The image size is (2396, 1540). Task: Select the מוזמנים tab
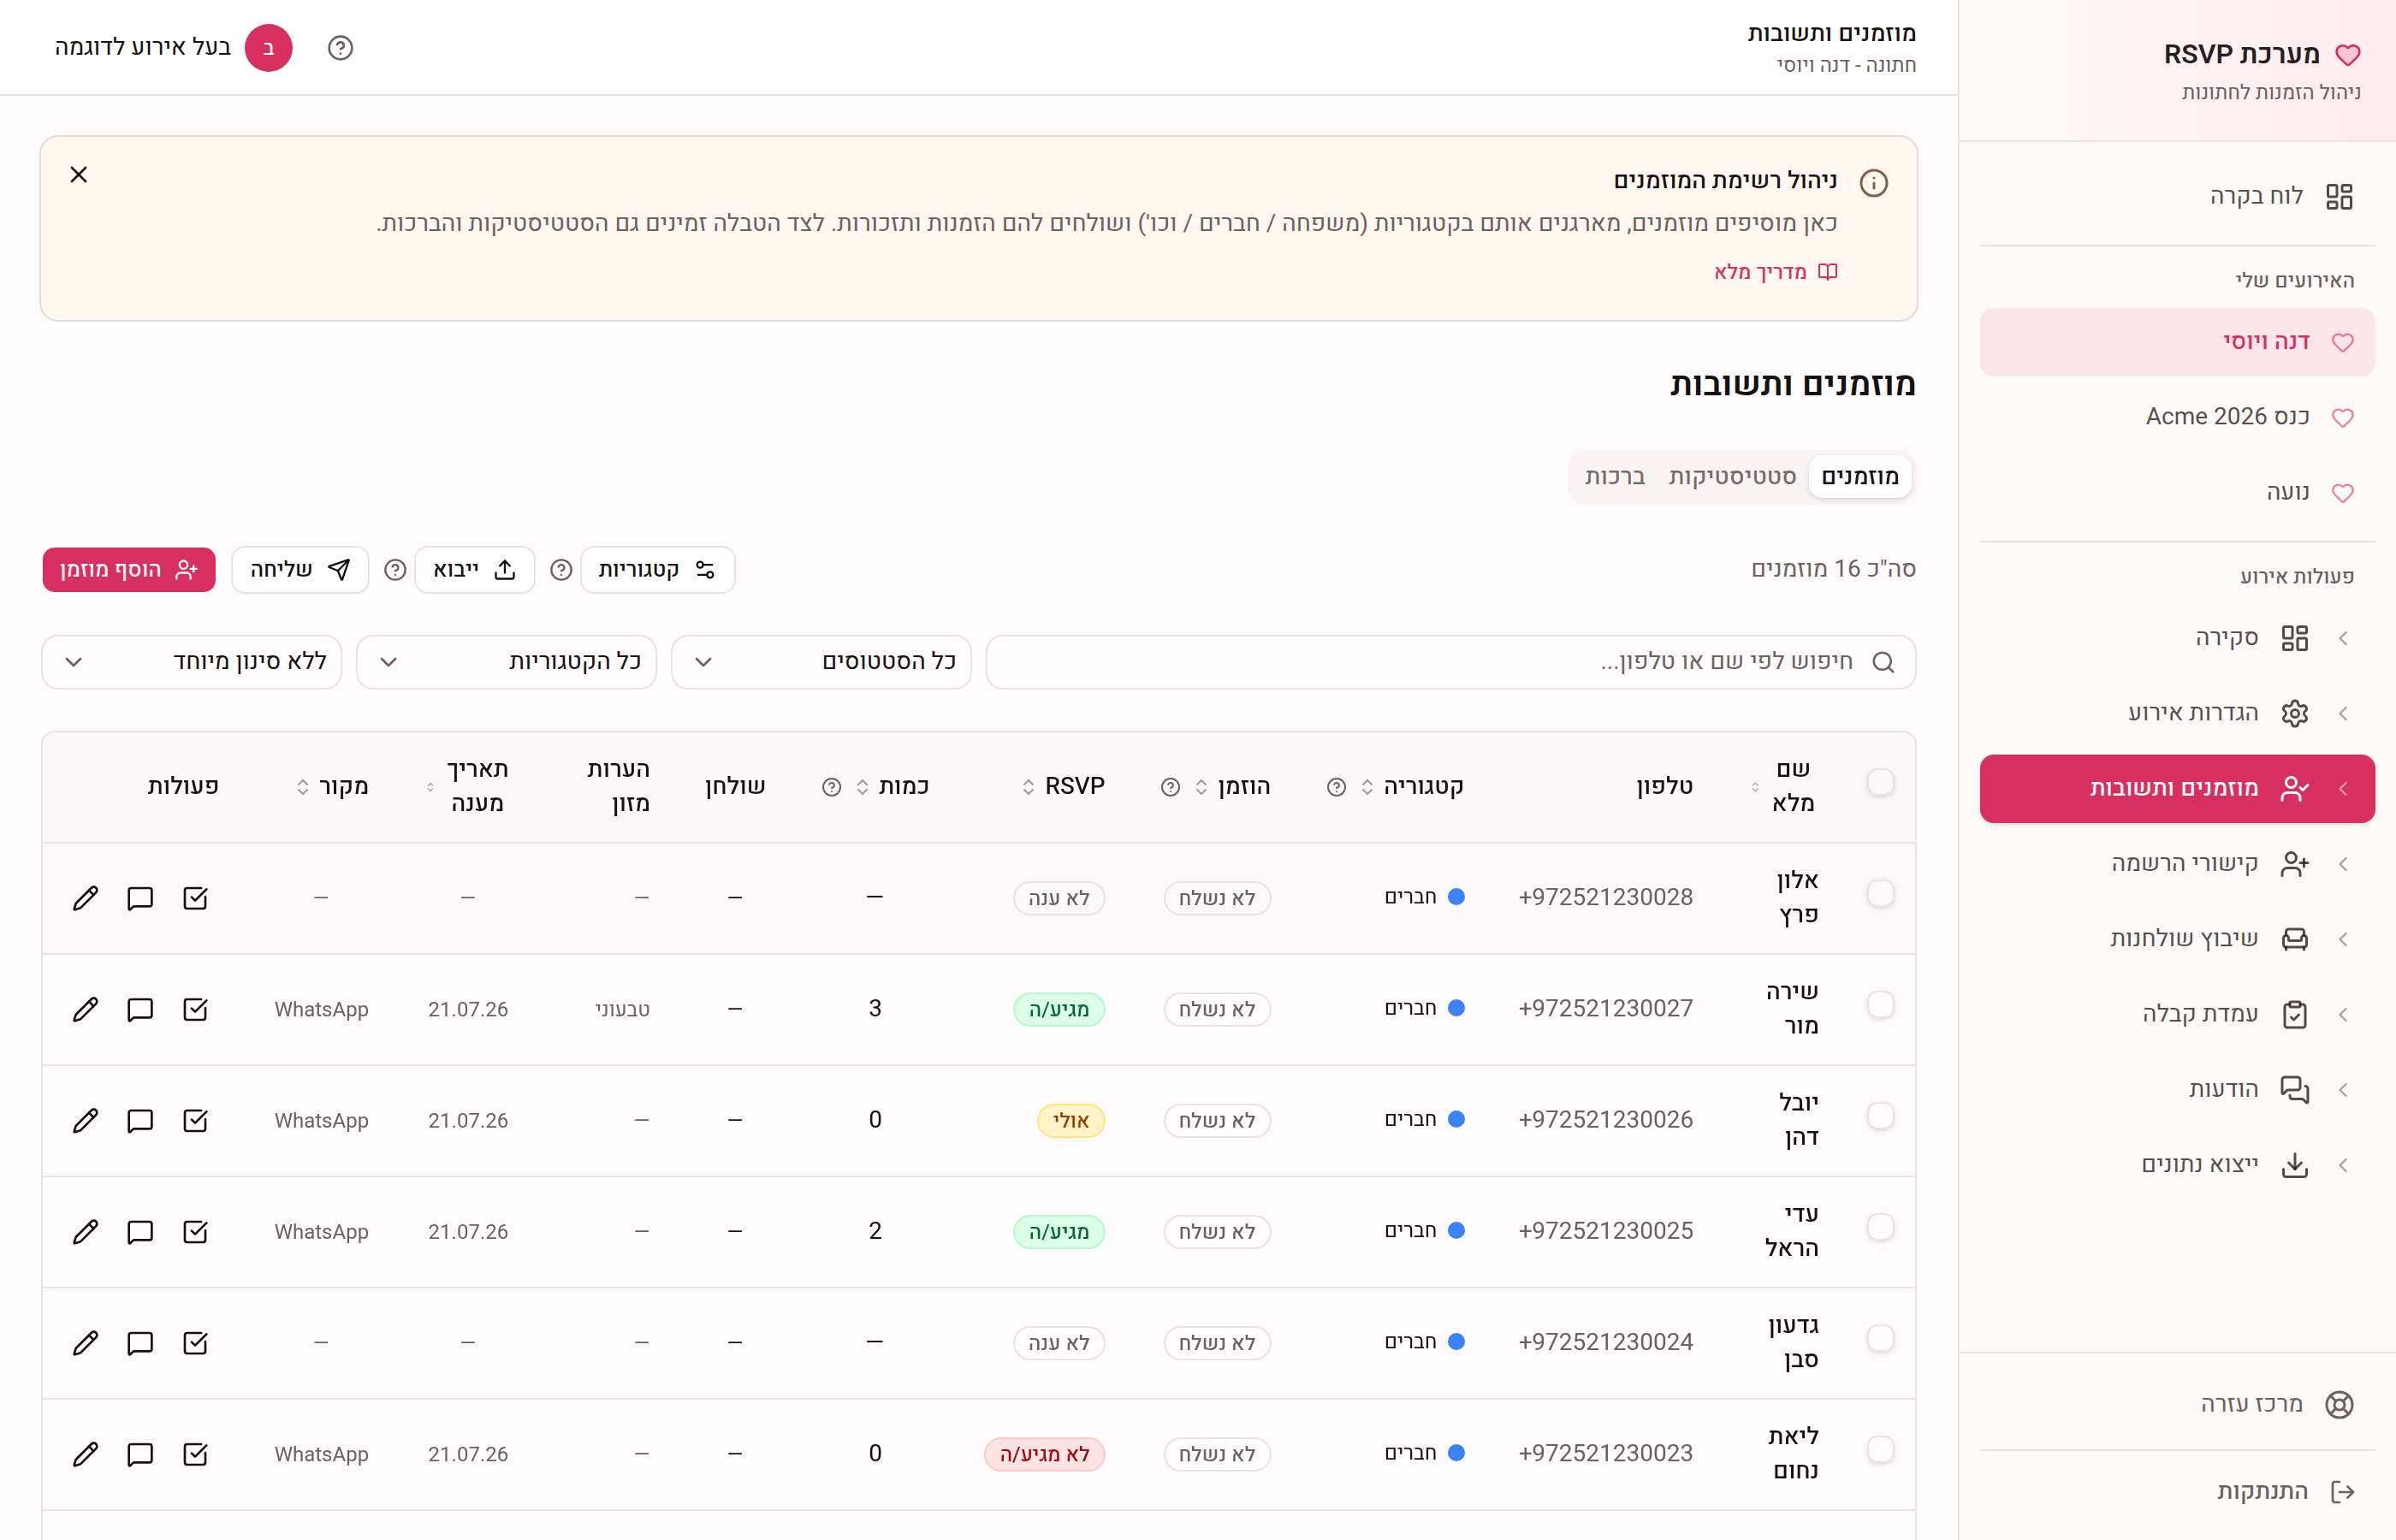1860,477
